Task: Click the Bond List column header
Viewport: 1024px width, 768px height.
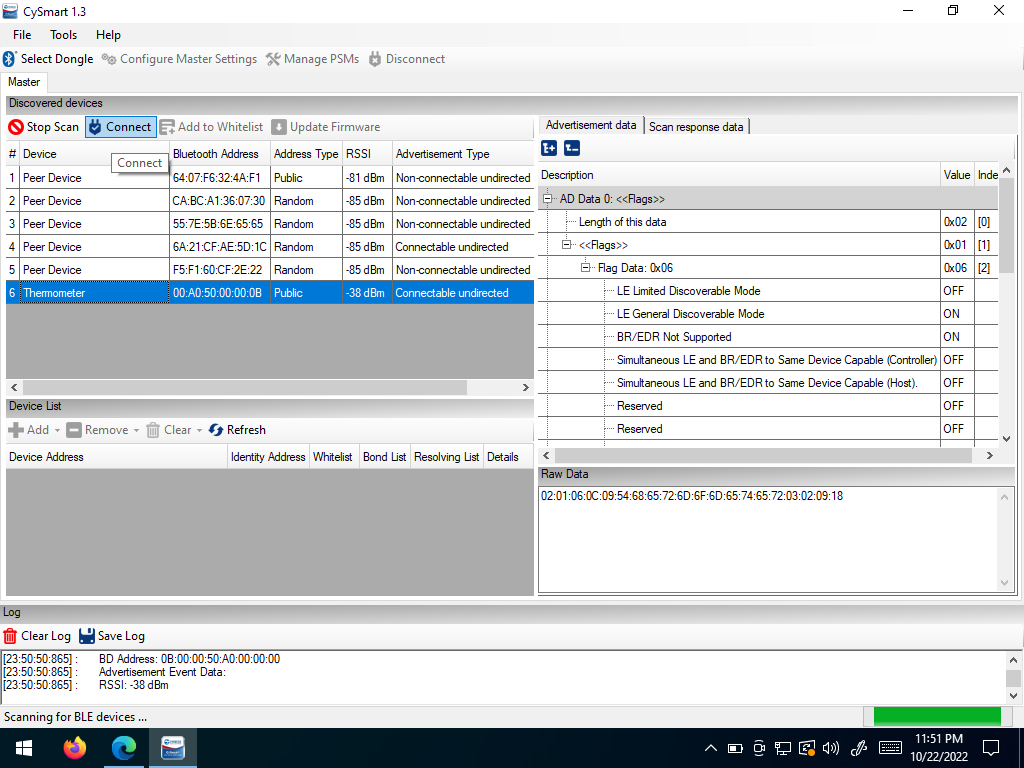Action: point(385,457)
